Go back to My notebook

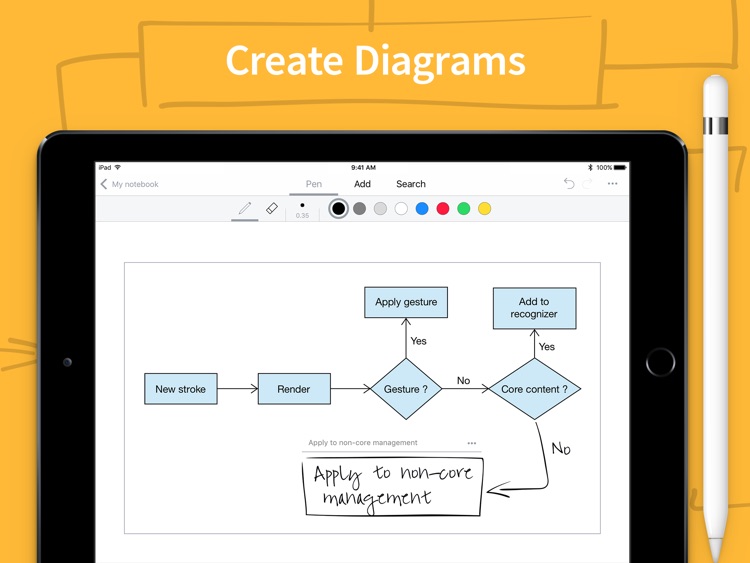click(x=104, y=184)
